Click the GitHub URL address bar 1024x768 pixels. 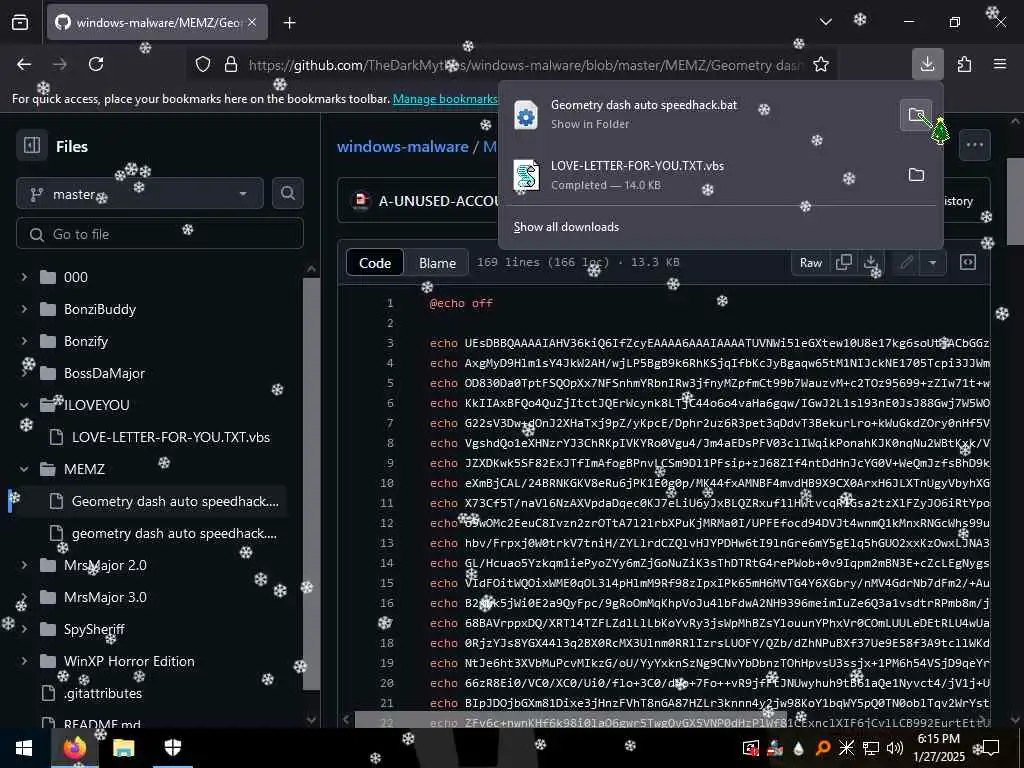(524, 65)
